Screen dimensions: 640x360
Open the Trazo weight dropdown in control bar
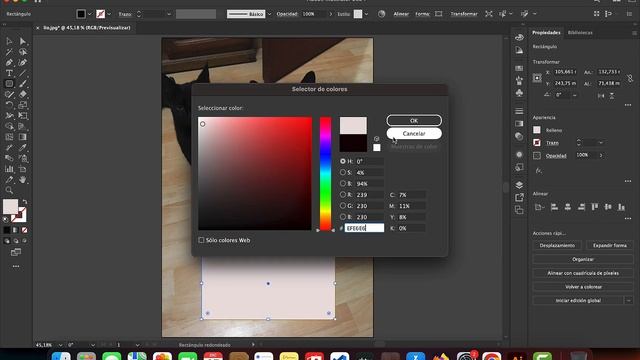point(169,14)
